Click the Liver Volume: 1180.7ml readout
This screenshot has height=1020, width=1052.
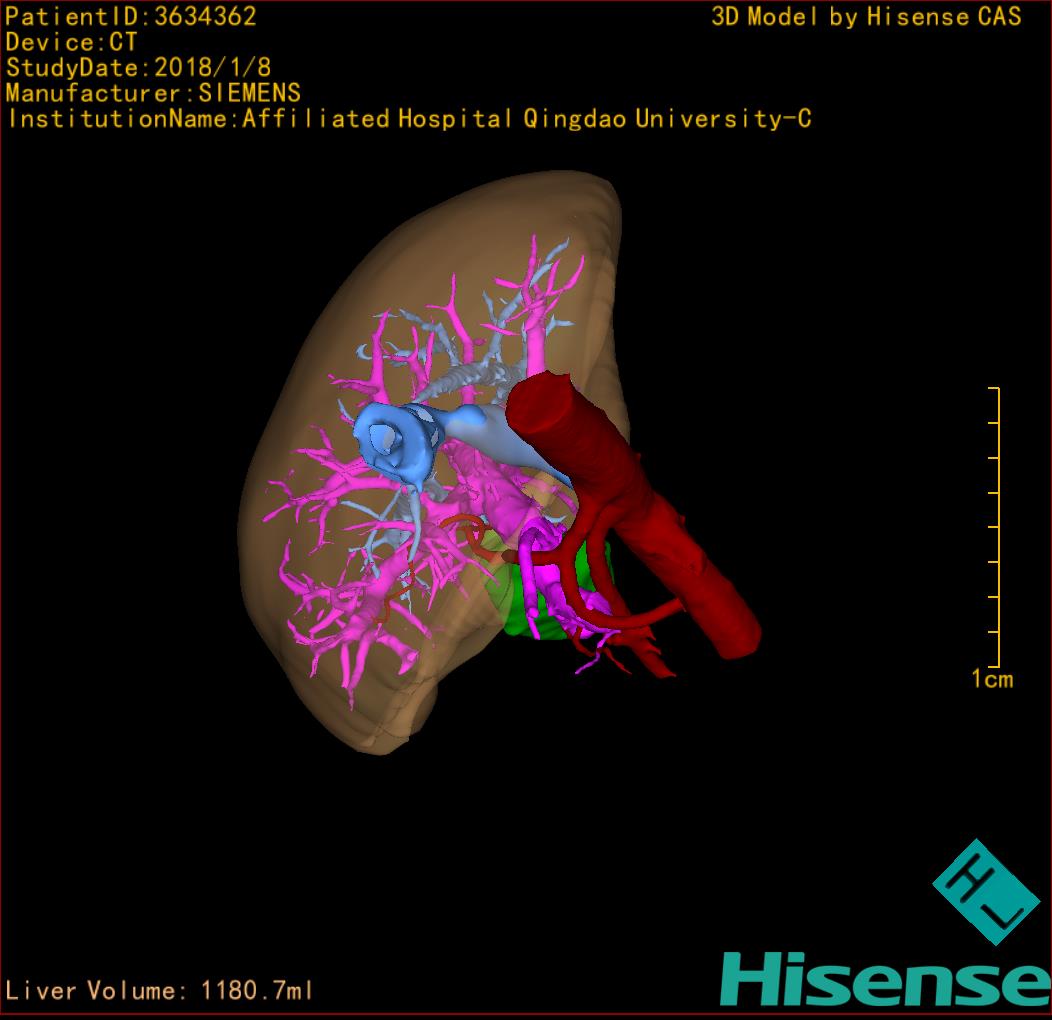click(x=160, y=991)
